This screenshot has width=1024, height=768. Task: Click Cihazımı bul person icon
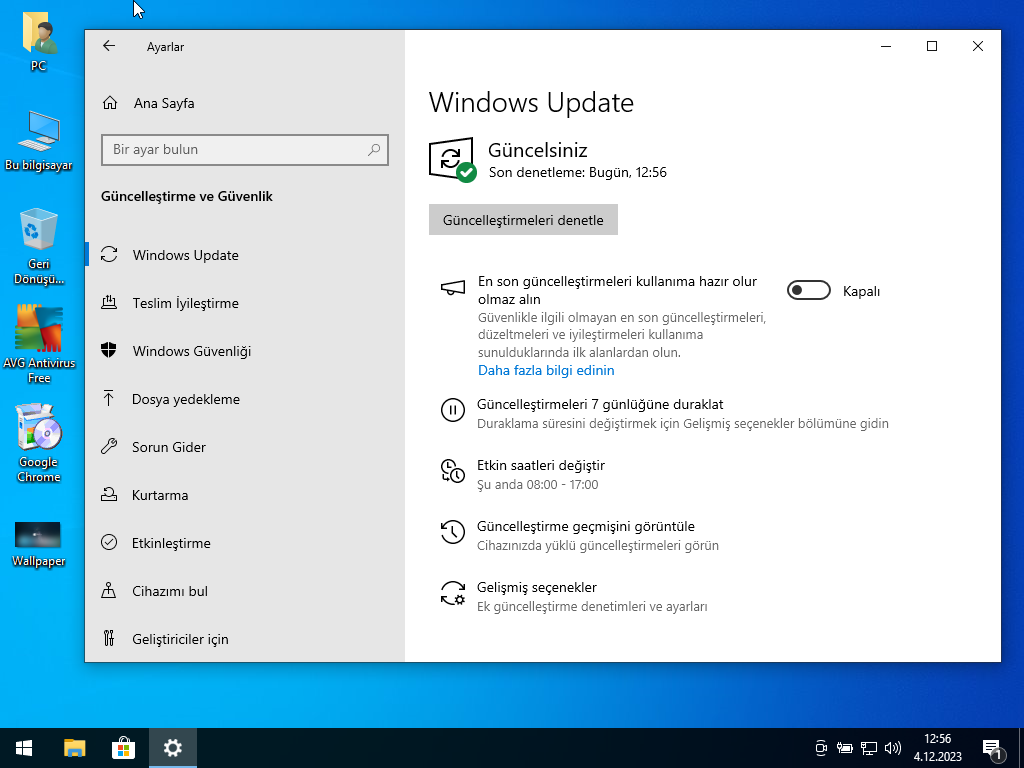109,590
